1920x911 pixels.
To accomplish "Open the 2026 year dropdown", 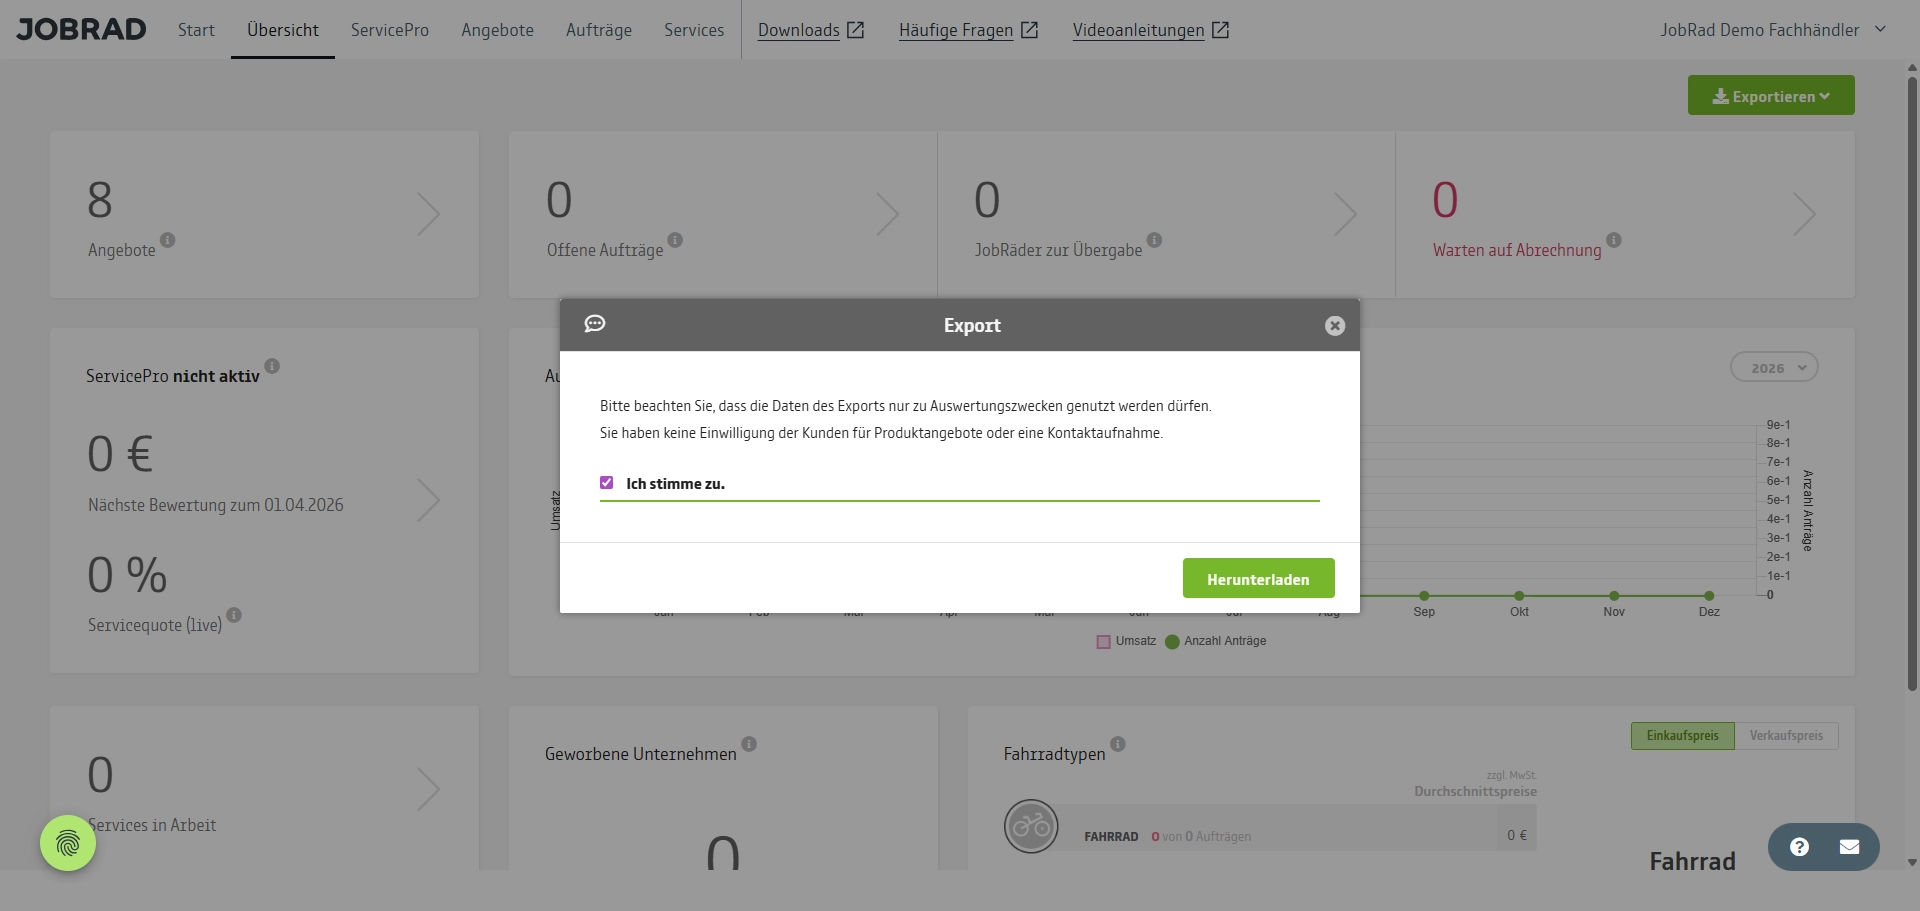I will 1774,367.
